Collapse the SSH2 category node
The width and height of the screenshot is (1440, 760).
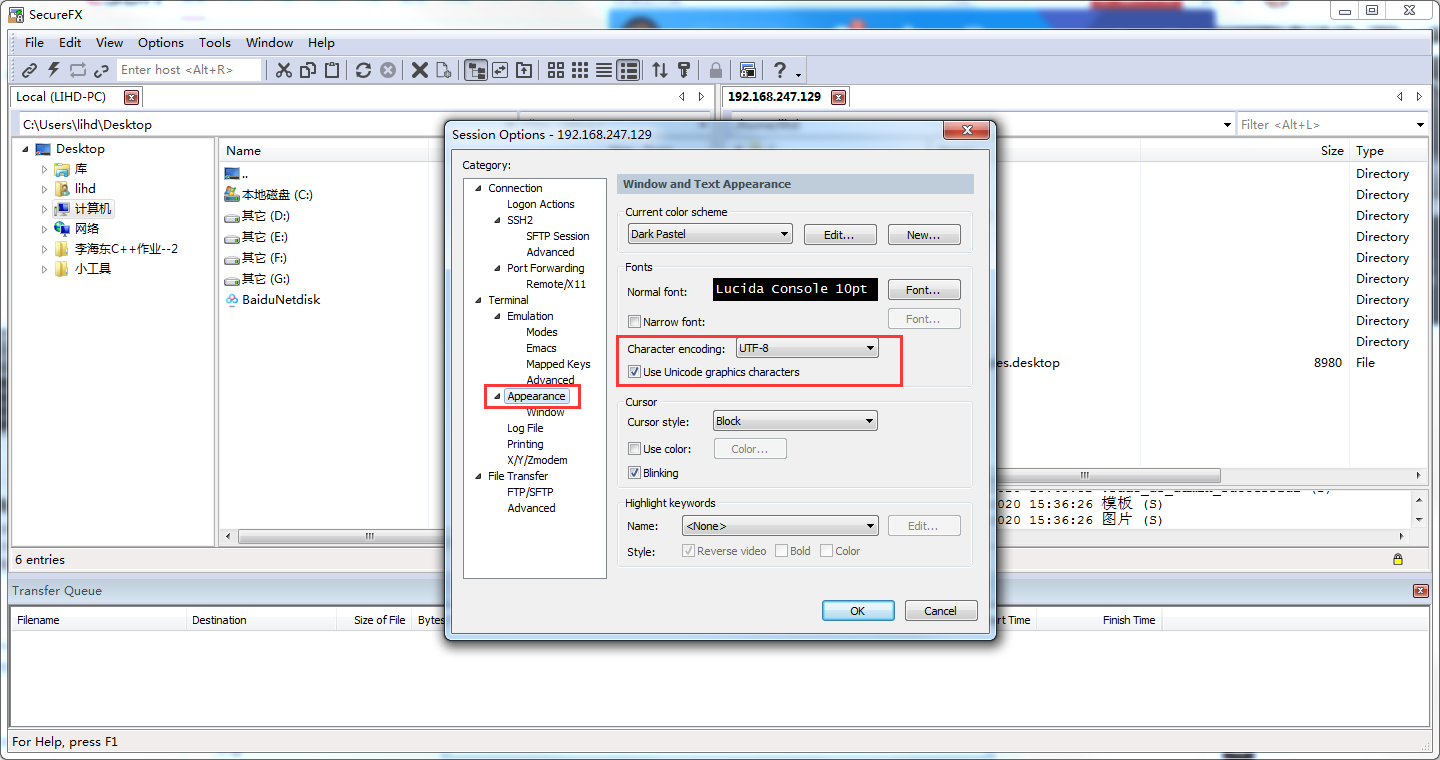[497, 220]
